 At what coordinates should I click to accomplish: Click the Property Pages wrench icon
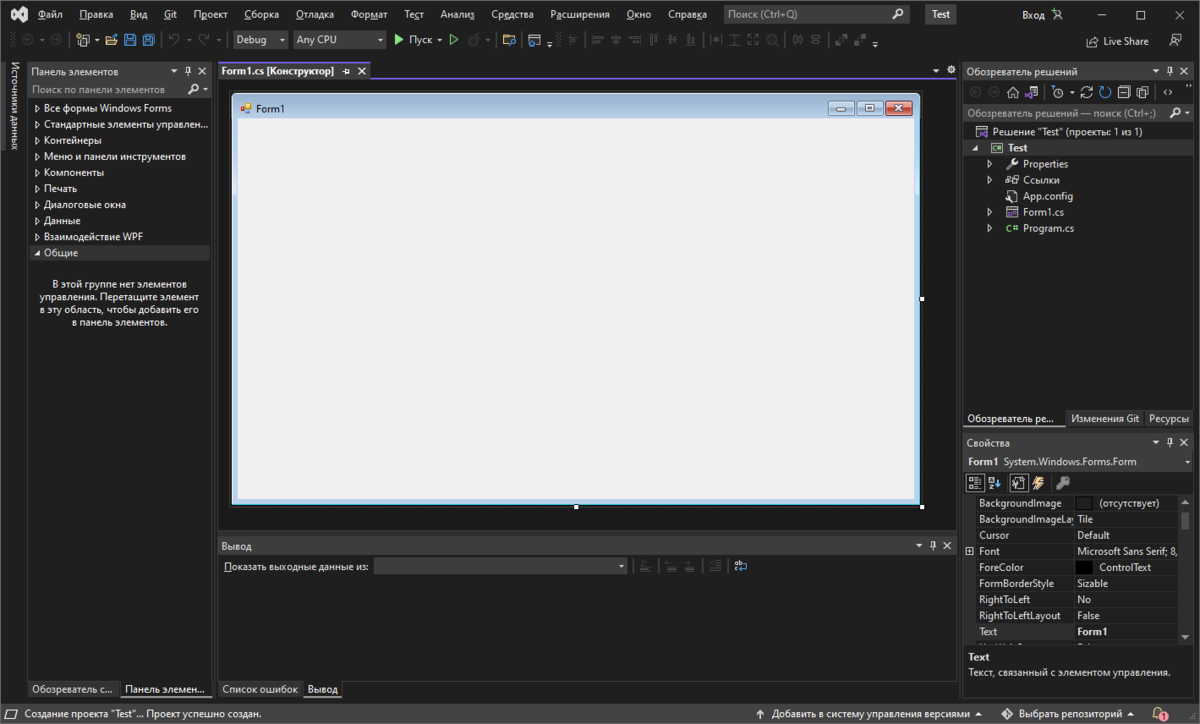1063,483
